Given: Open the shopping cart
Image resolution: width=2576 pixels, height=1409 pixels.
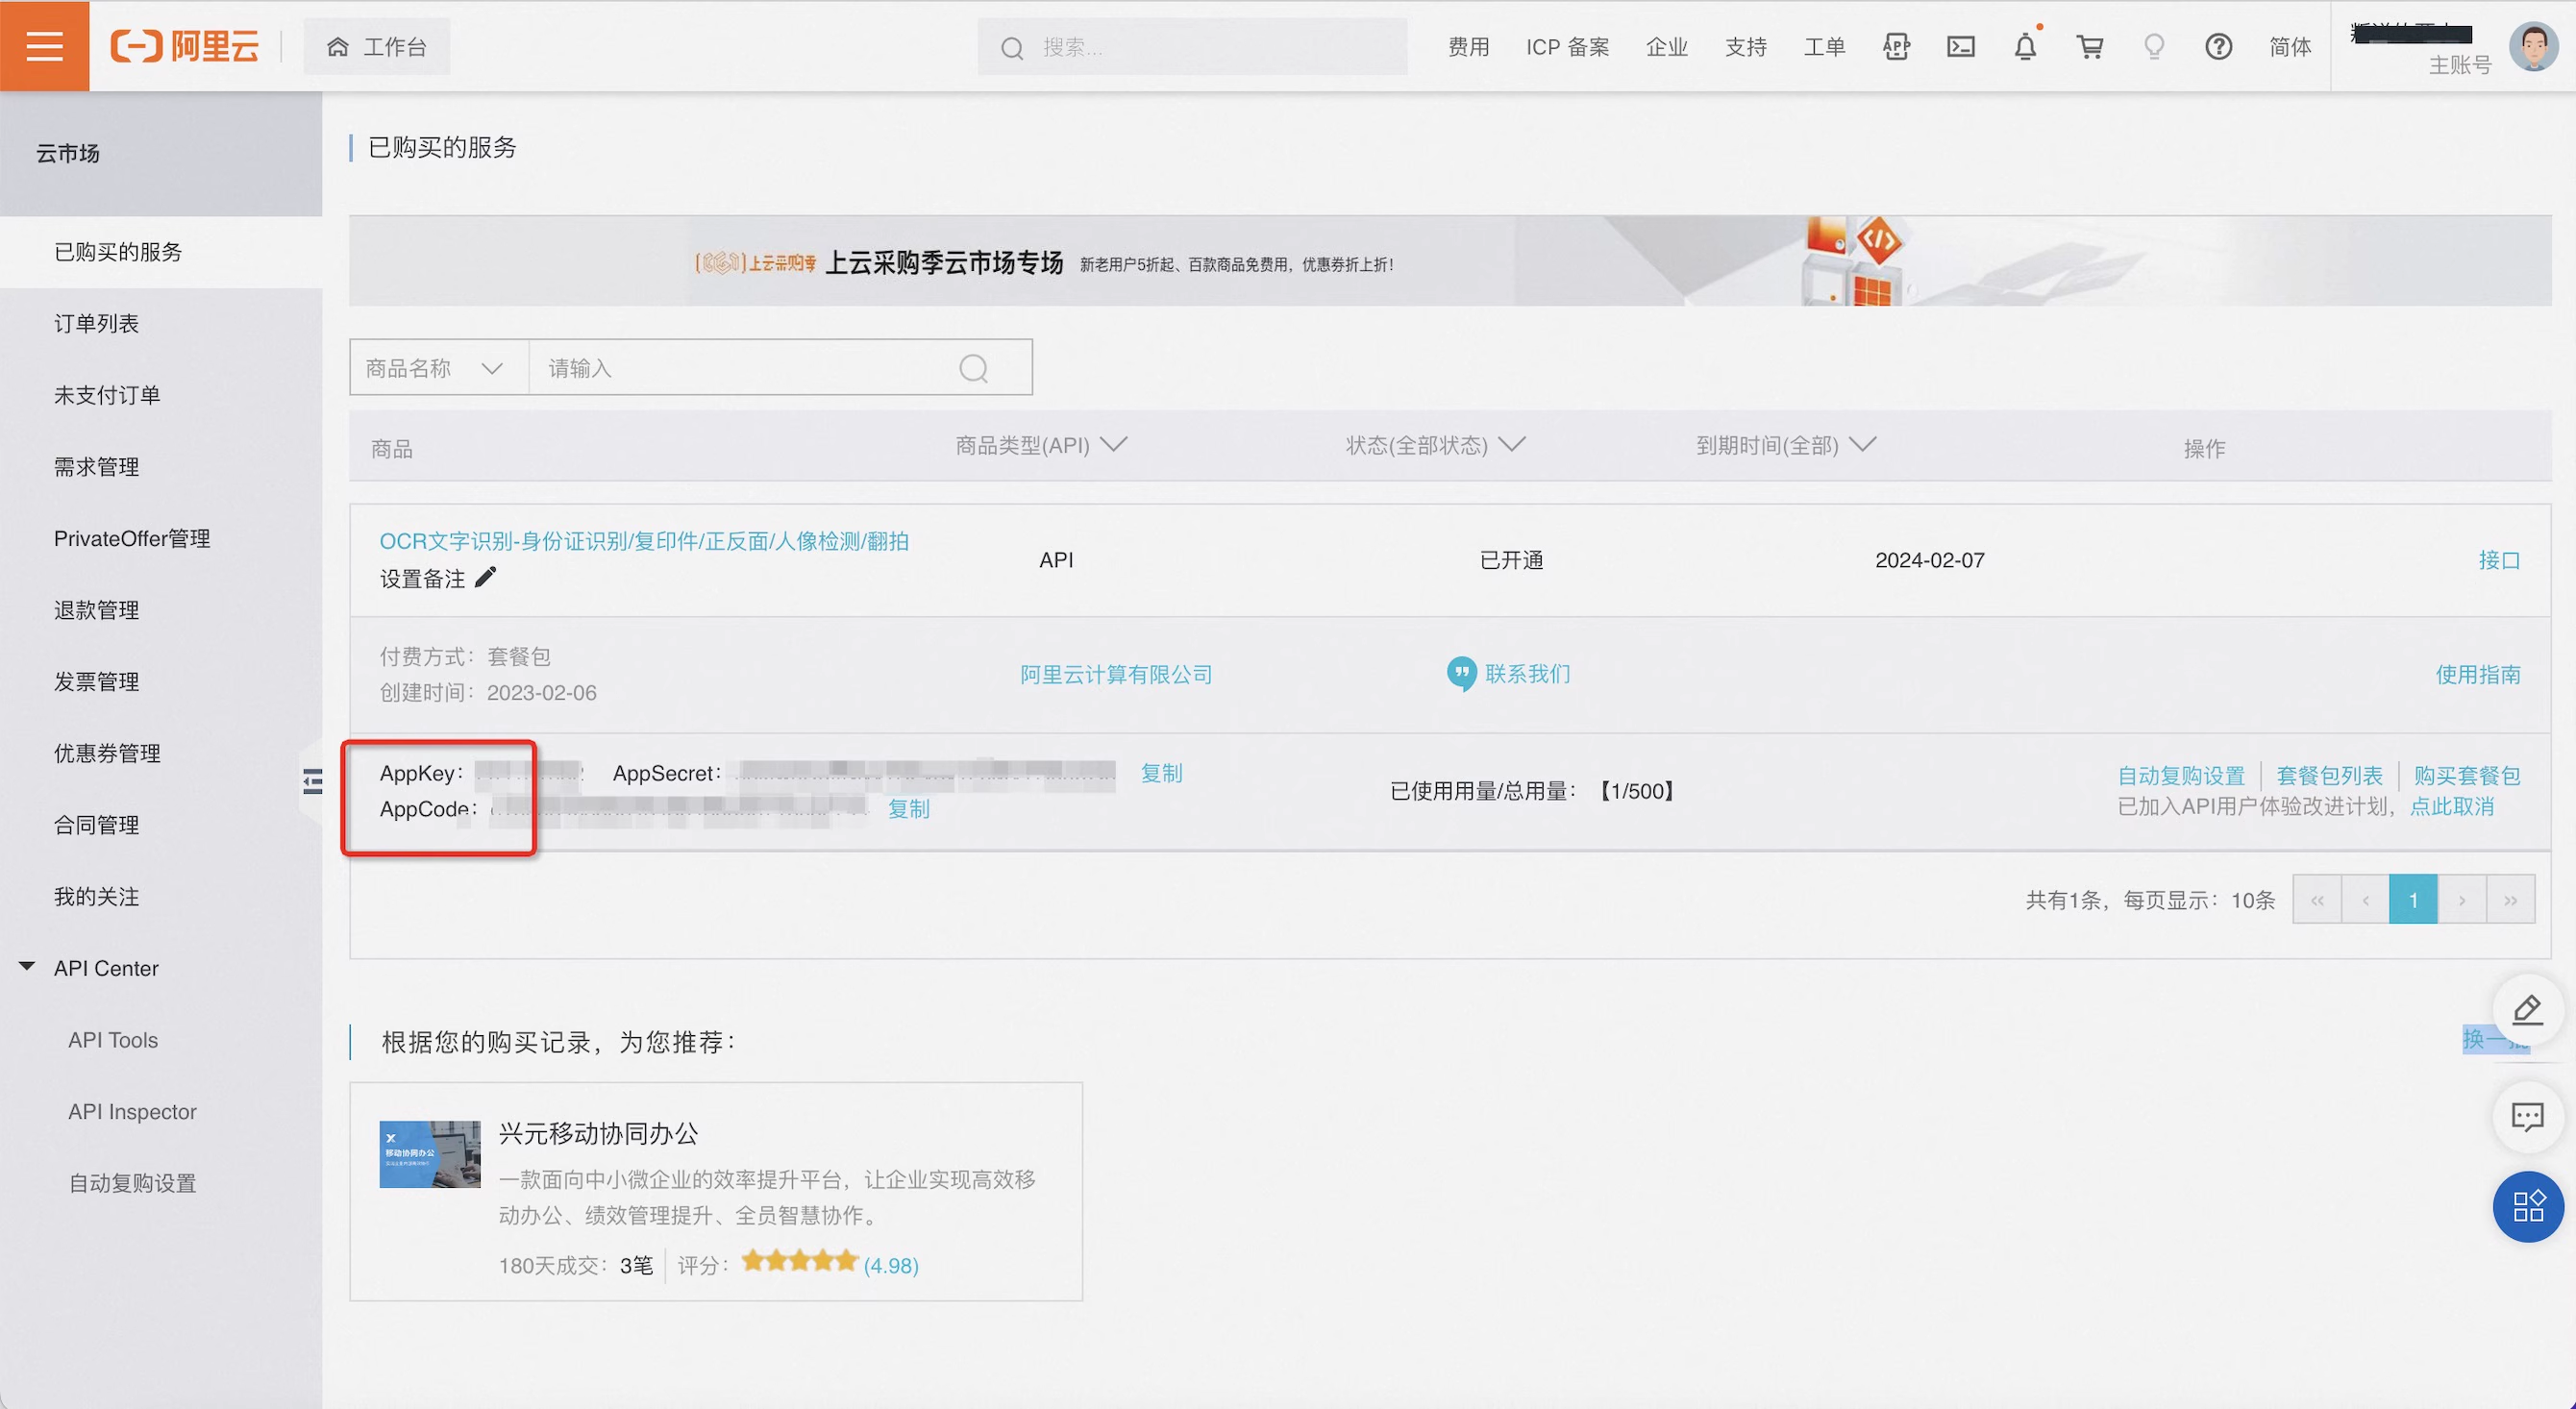Looking at the screenshot, I should point(2090,47).
